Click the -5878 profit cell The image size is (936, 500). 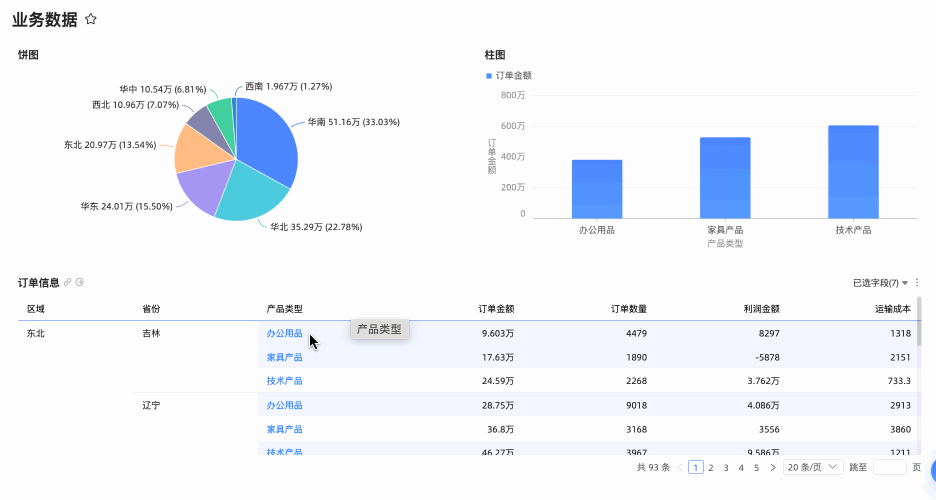point(767,357)
